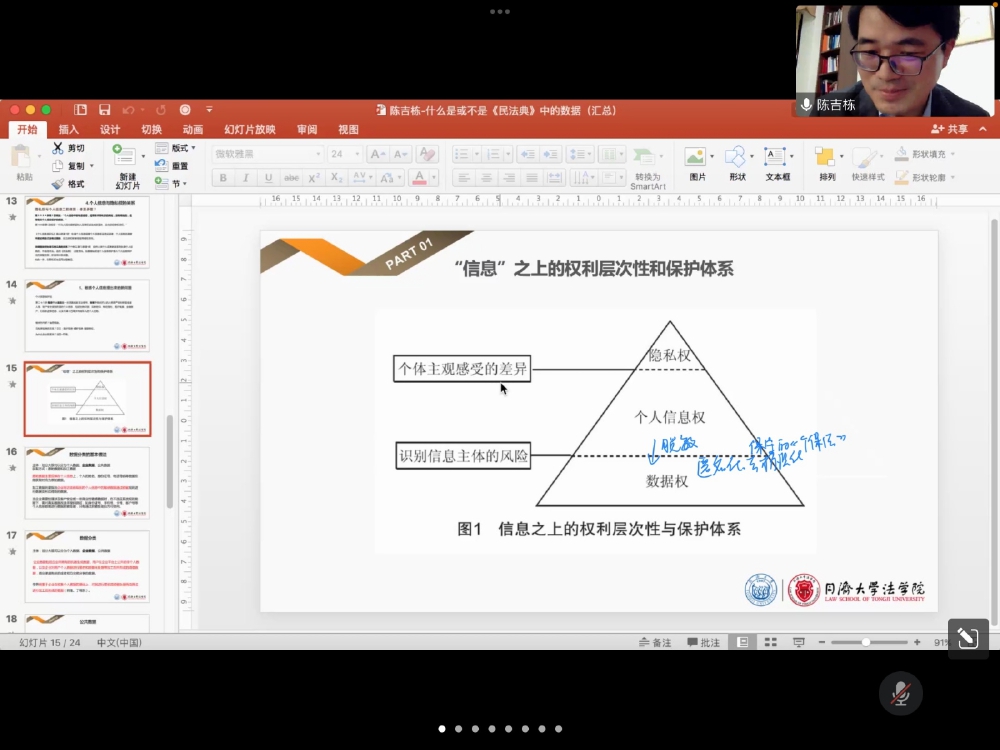Switch to the Design (设计) tab
Screen dimensions: 1000x750
pyautogui.click(x=110, y=129)
